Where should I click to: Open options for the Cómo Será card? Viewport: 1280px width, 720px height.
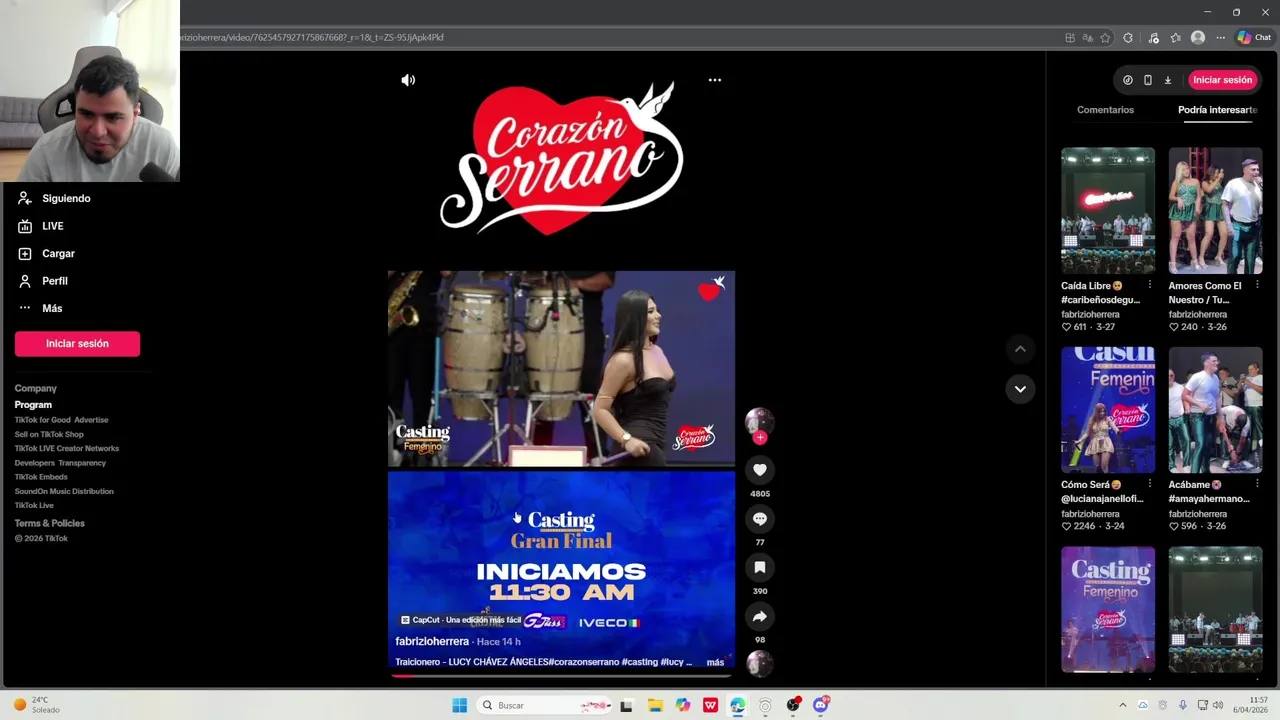pyautogui.click(x=1149, y=484)
